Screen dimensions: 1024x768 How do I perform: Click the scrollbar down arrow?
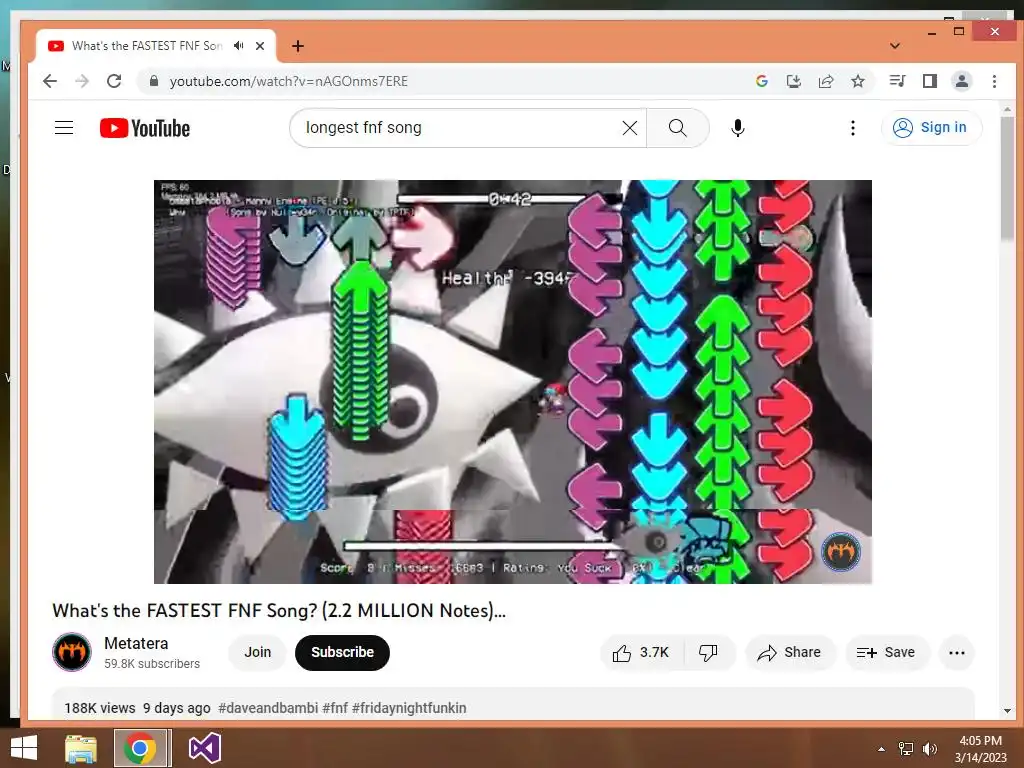[x=1007, y=710]
